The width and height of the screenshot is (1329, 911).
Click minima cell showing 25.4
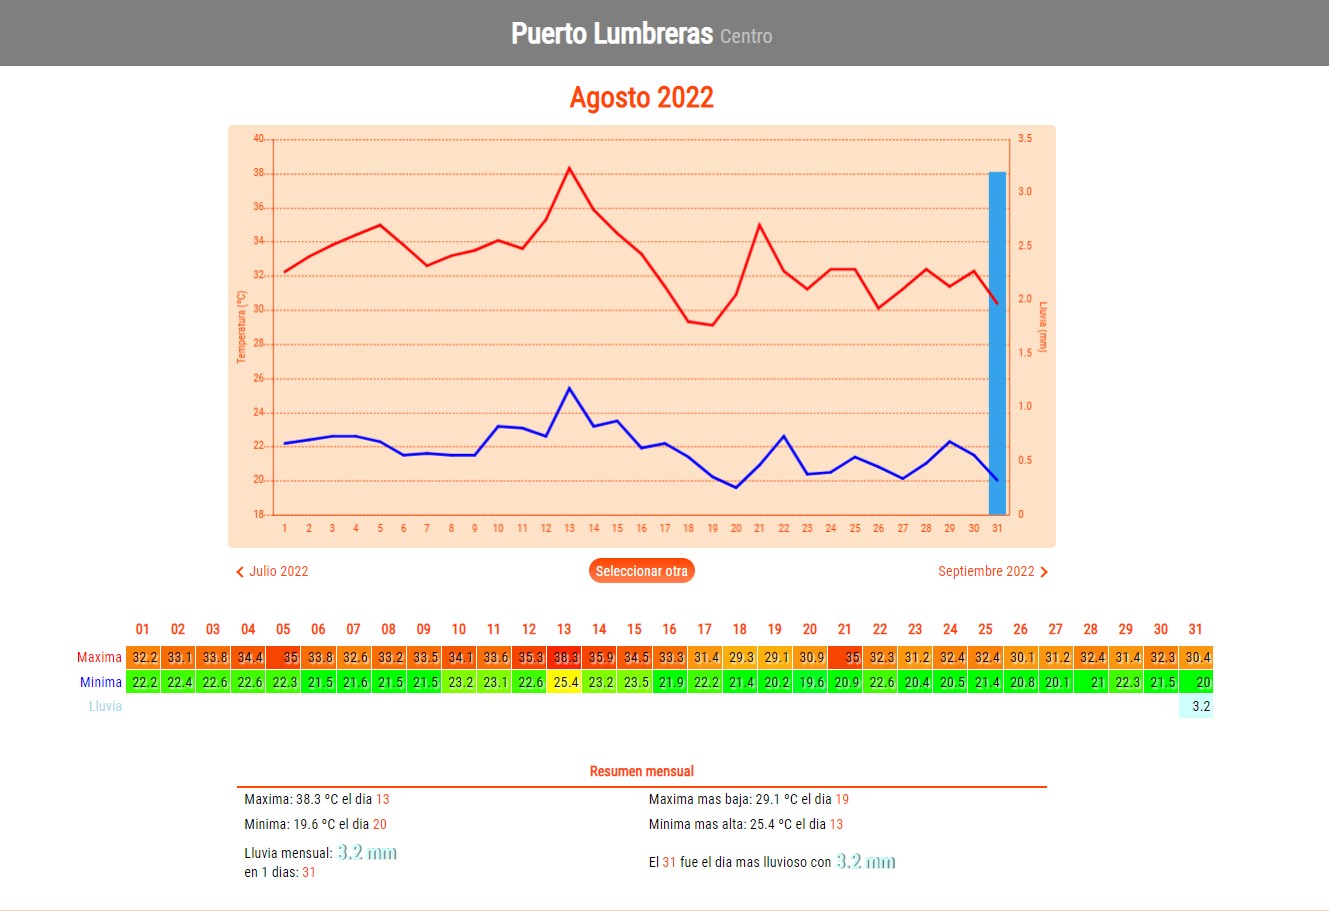point(564,682)
